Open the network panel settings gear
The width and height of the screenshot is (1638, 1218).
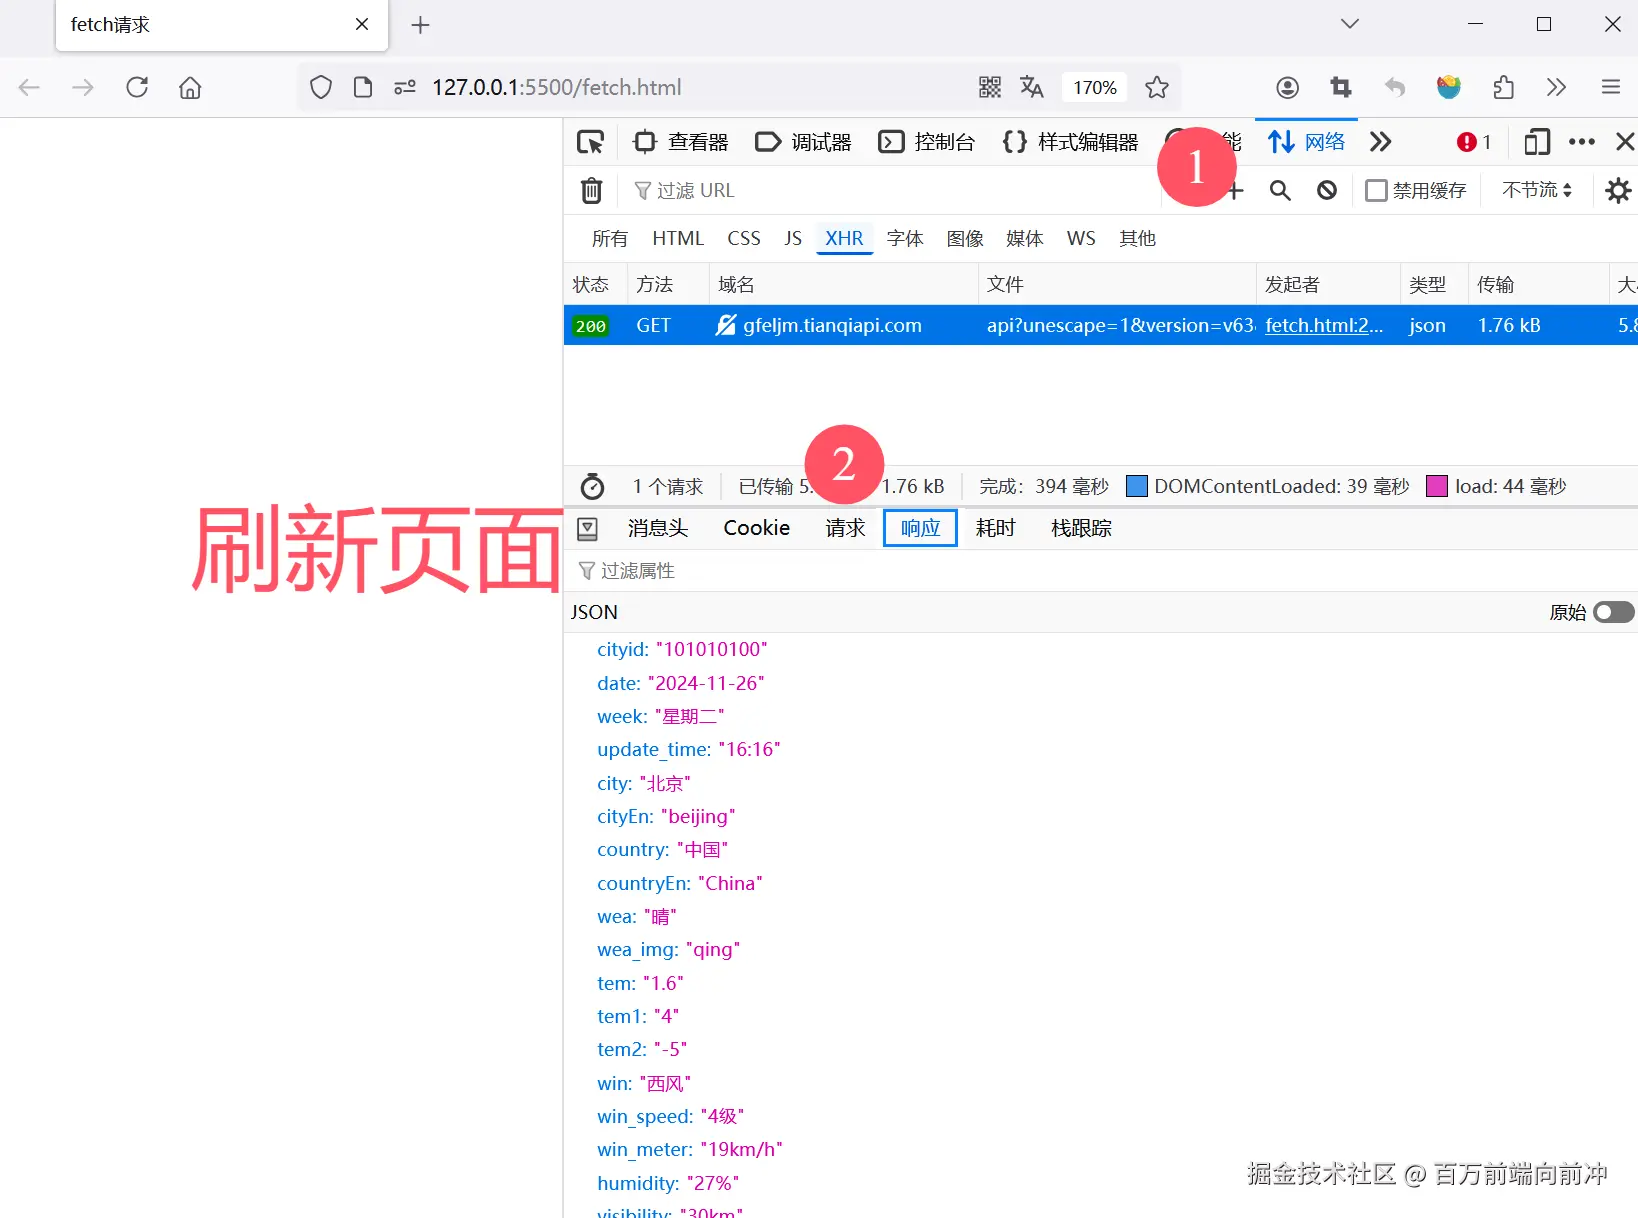[x=1619, y=190]
